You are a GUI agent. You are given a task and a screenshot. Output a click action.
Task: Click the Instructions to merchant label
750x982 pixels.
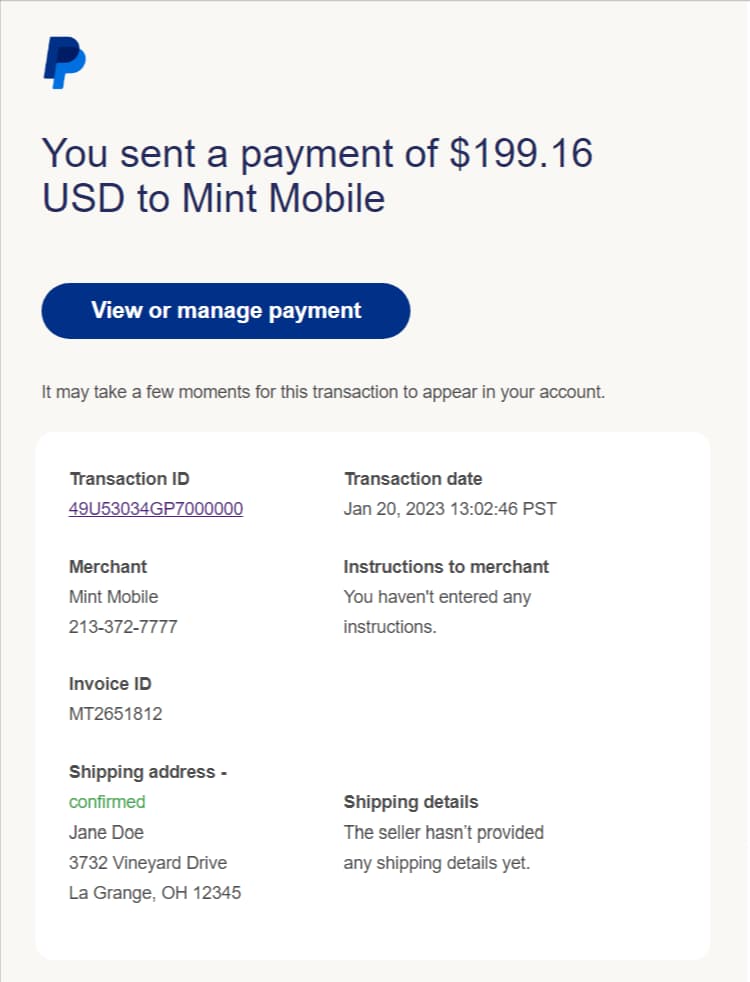point(446,567)
